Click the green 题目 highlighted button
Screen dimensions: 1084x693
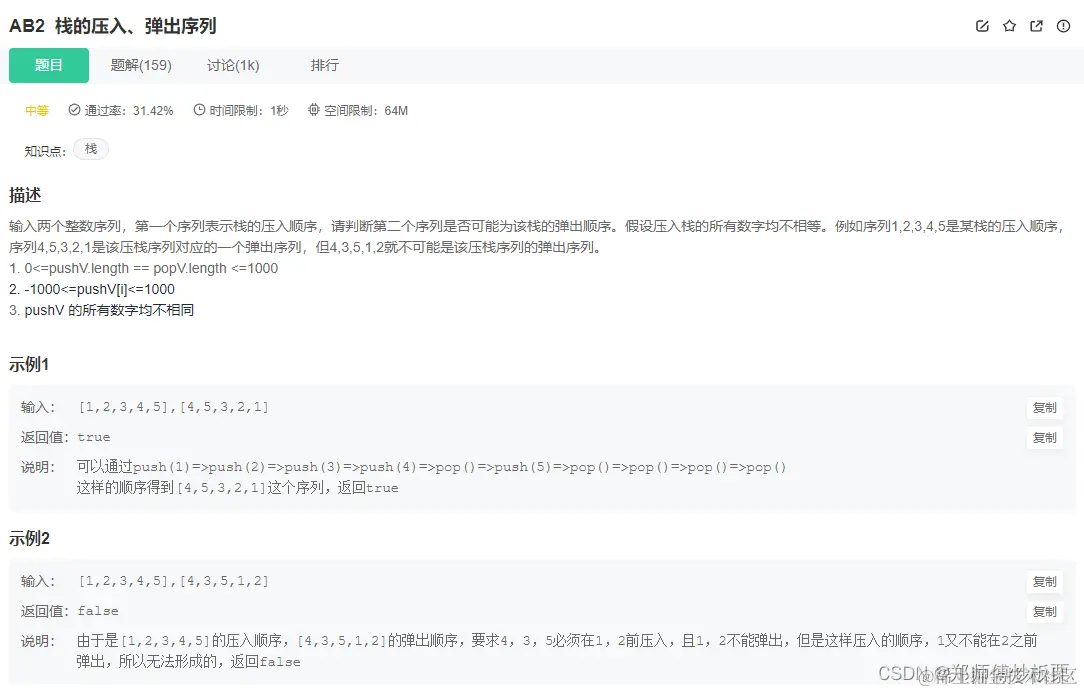(48, 65)
